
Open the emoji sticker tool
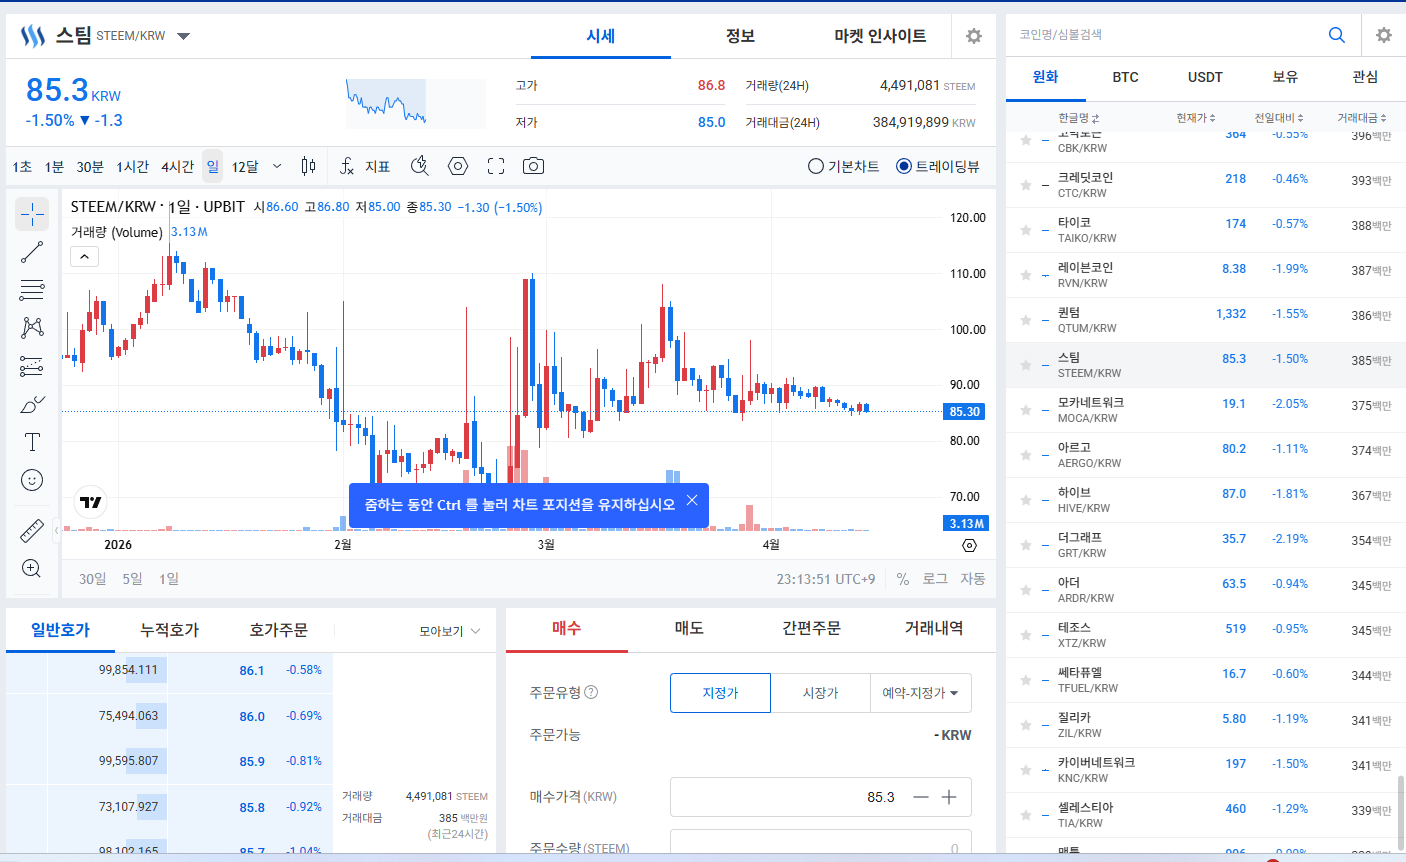32,480
